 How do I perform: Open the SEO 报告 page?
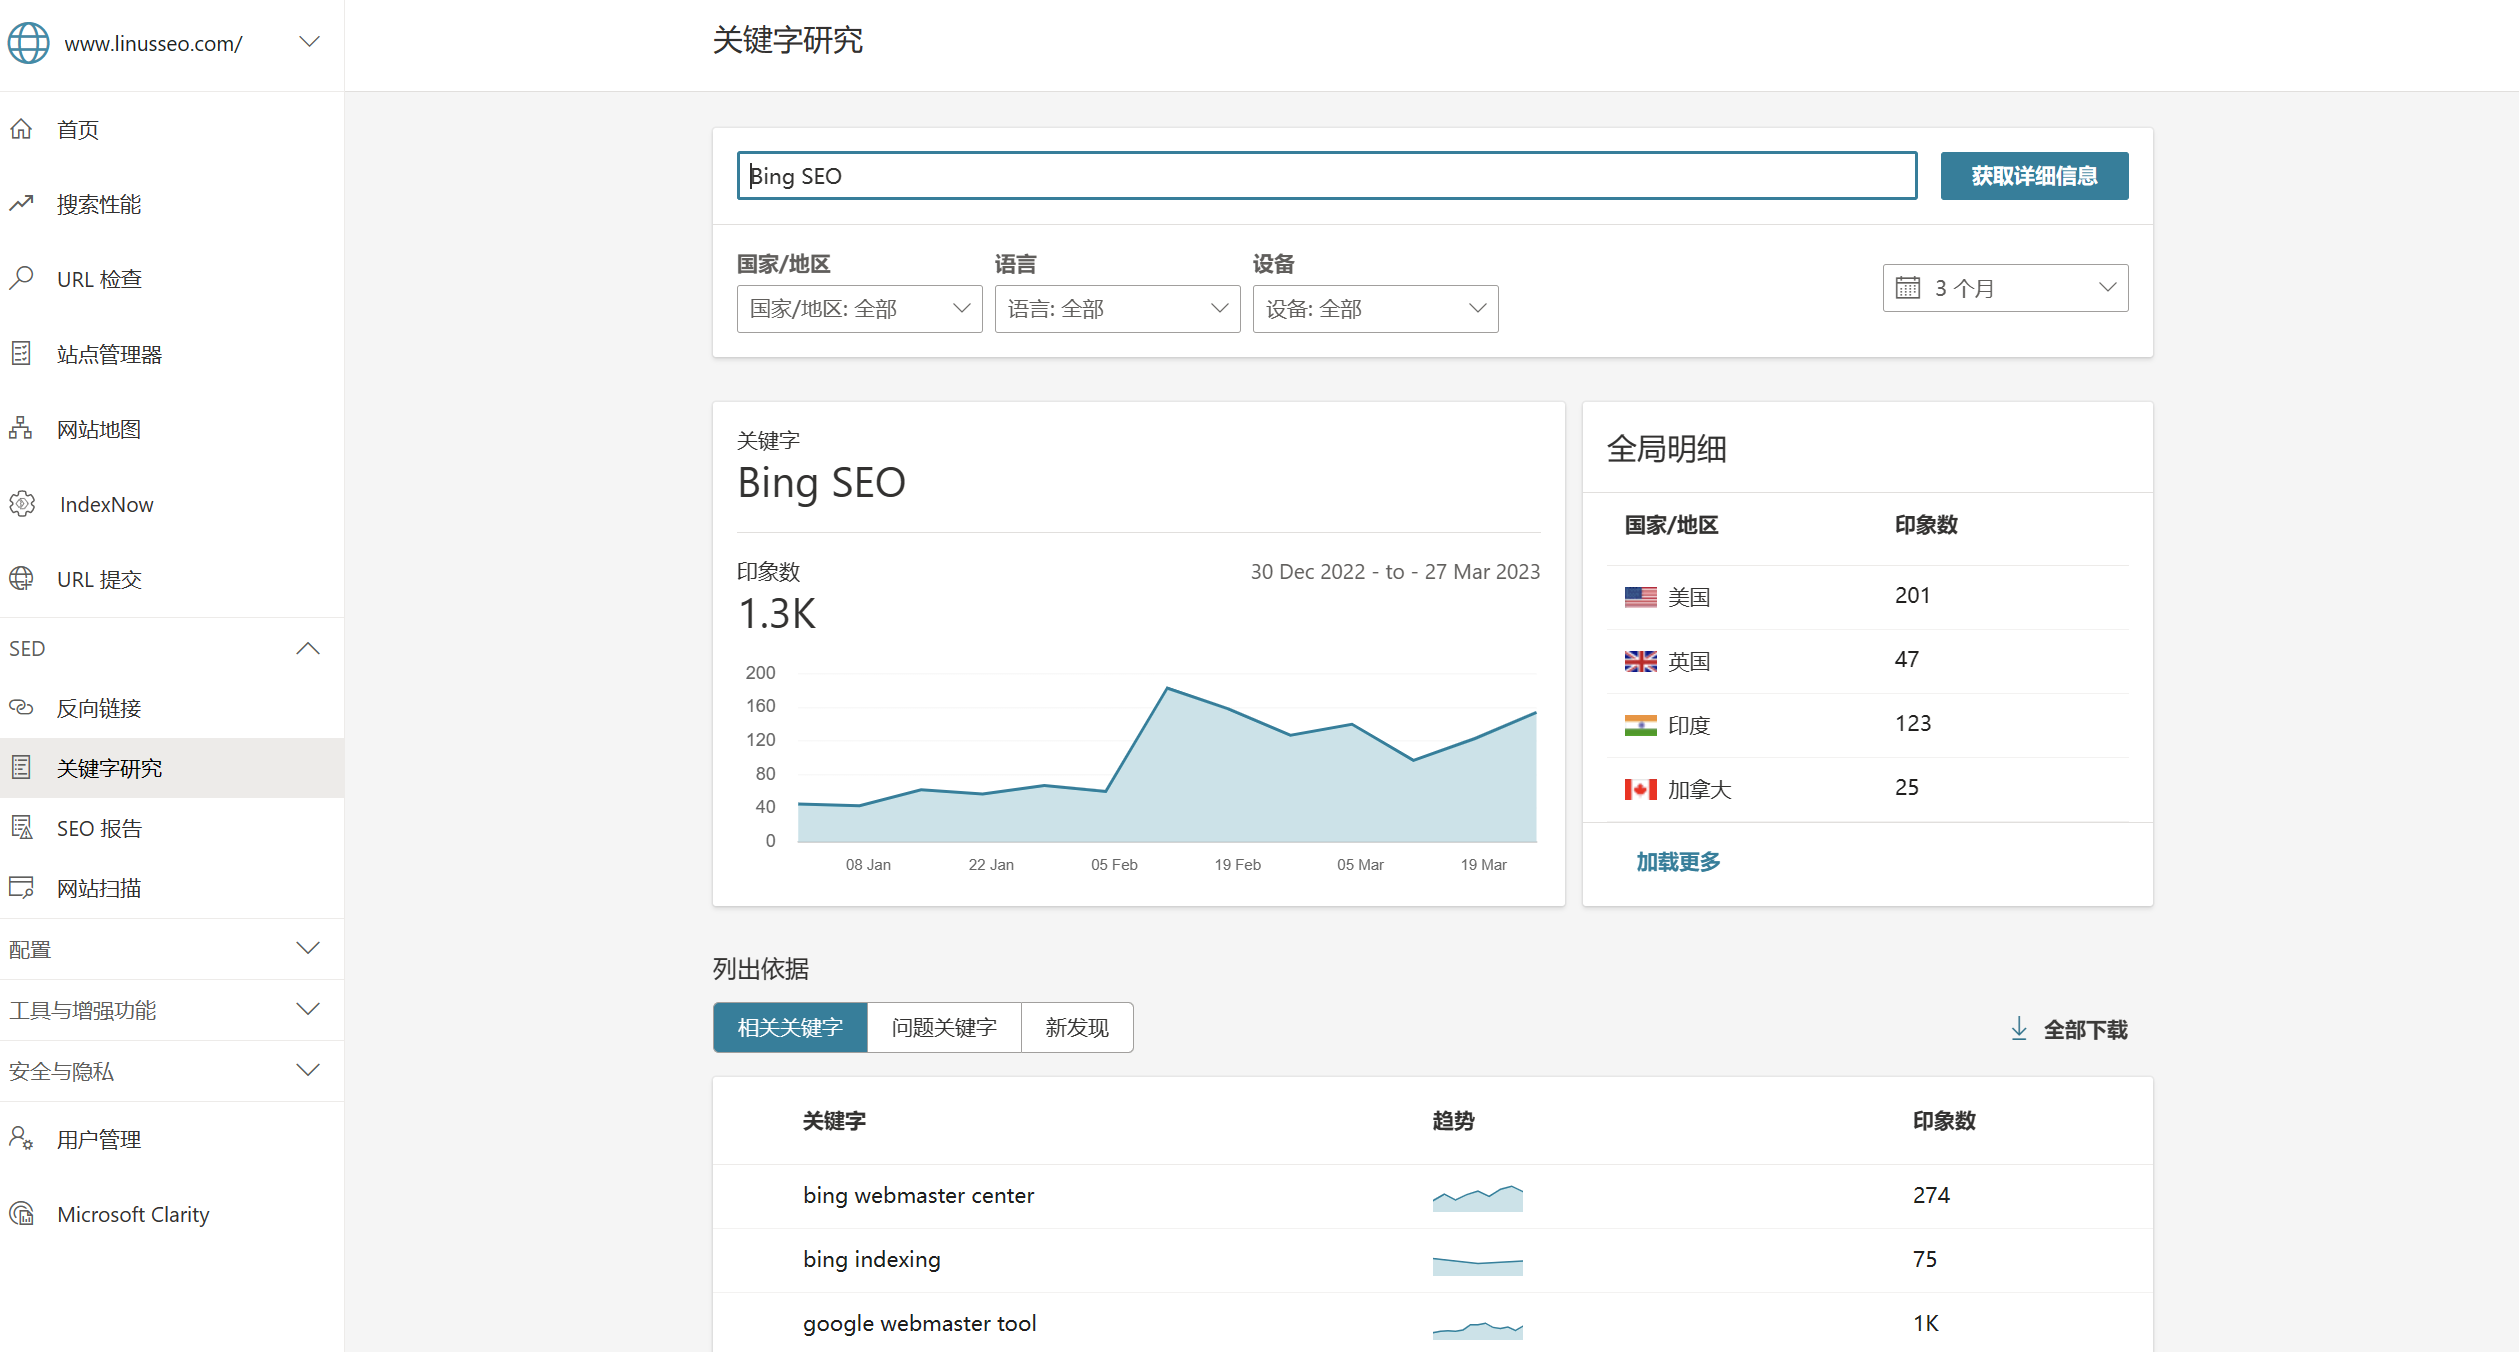click(x=98, y=827)
